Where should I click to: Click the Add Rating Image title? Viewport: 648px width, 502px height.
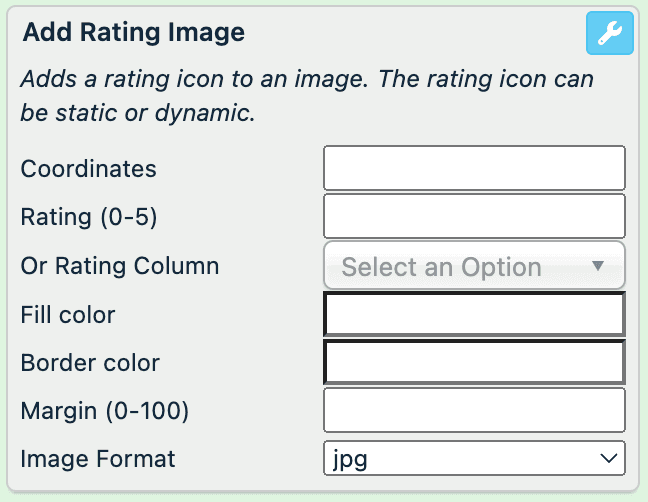pyautogui.click(x=134, y=33)
